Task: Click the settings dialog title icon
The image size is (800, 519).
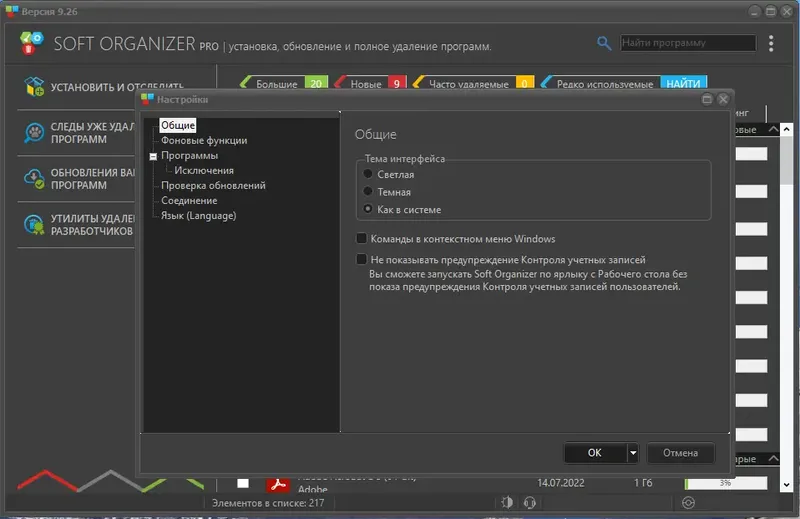Action: (147, 99)
